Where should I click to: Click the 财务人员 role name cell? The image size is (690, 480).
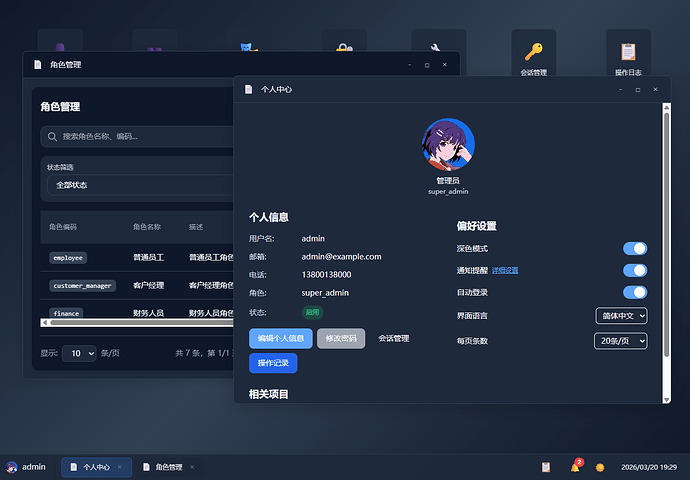tap(149, 313)
